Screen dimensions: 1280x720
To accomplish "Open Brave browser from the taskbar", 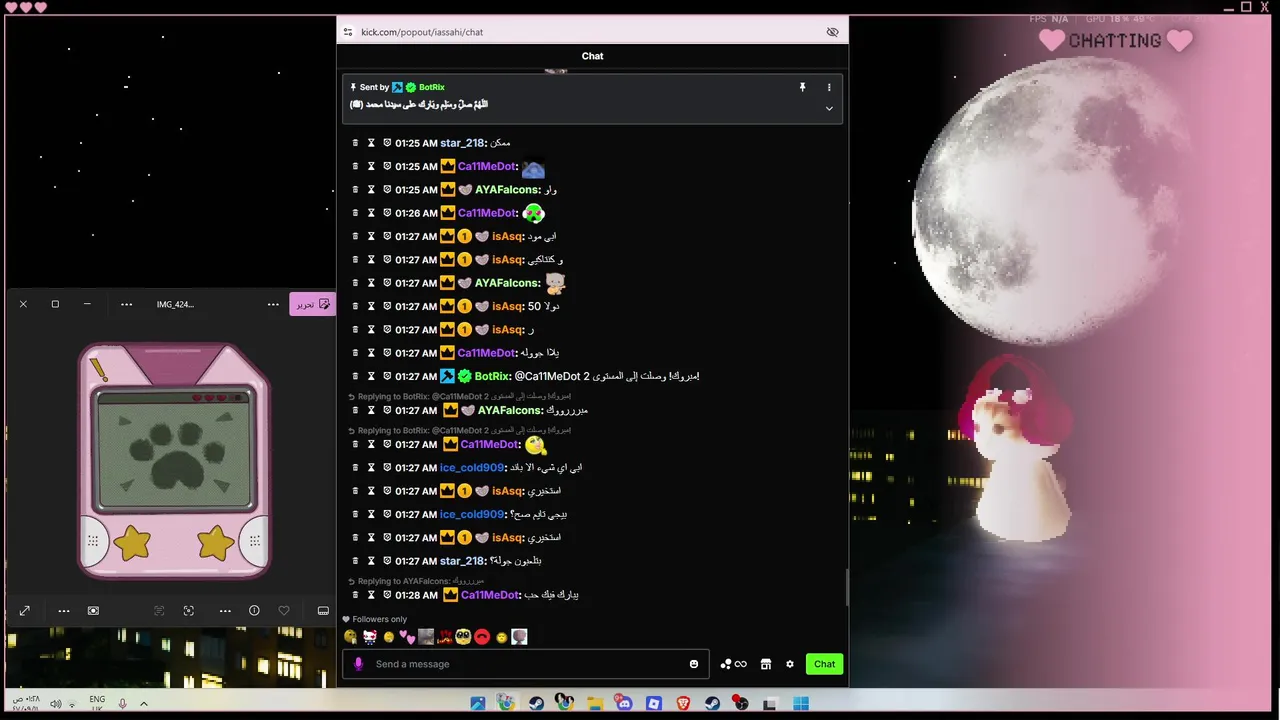I will [683, 703].
